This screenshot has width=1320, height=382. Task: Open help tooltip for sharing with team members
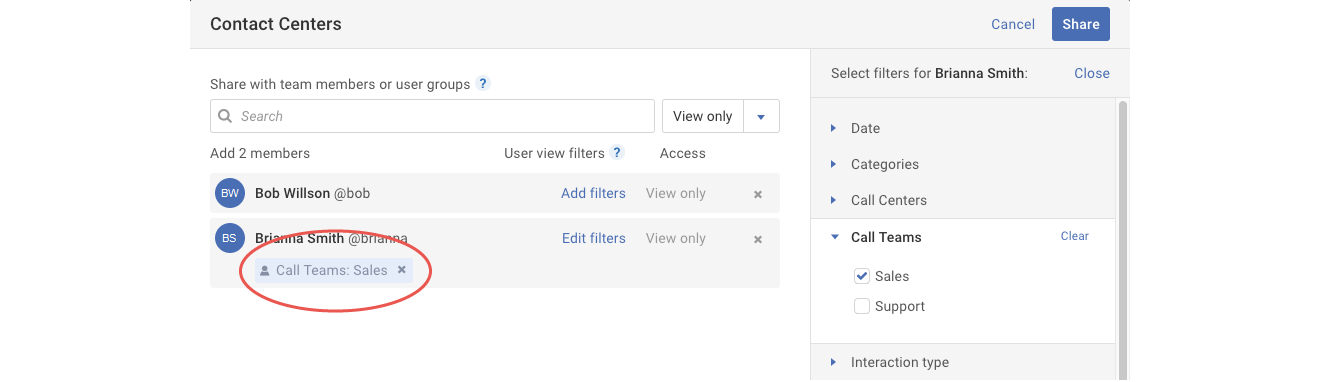tap(483, 84)
